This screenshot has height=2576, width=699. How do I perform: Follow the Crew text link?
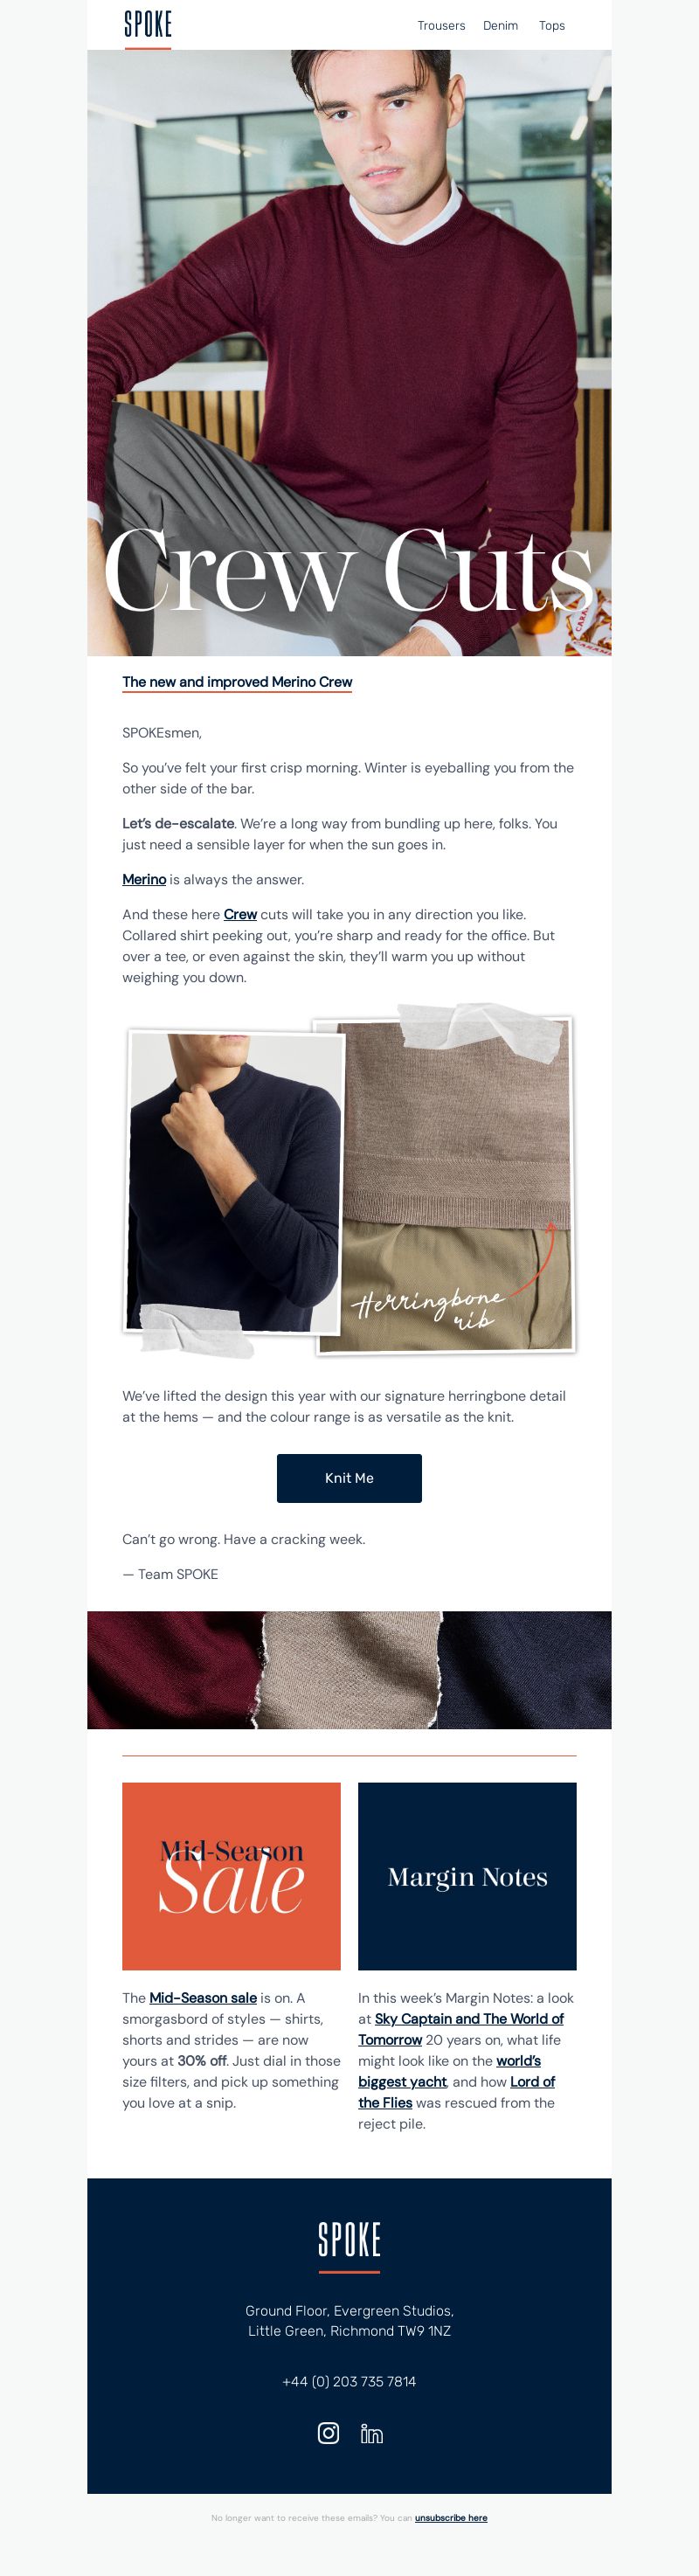(x=240, y=914)
